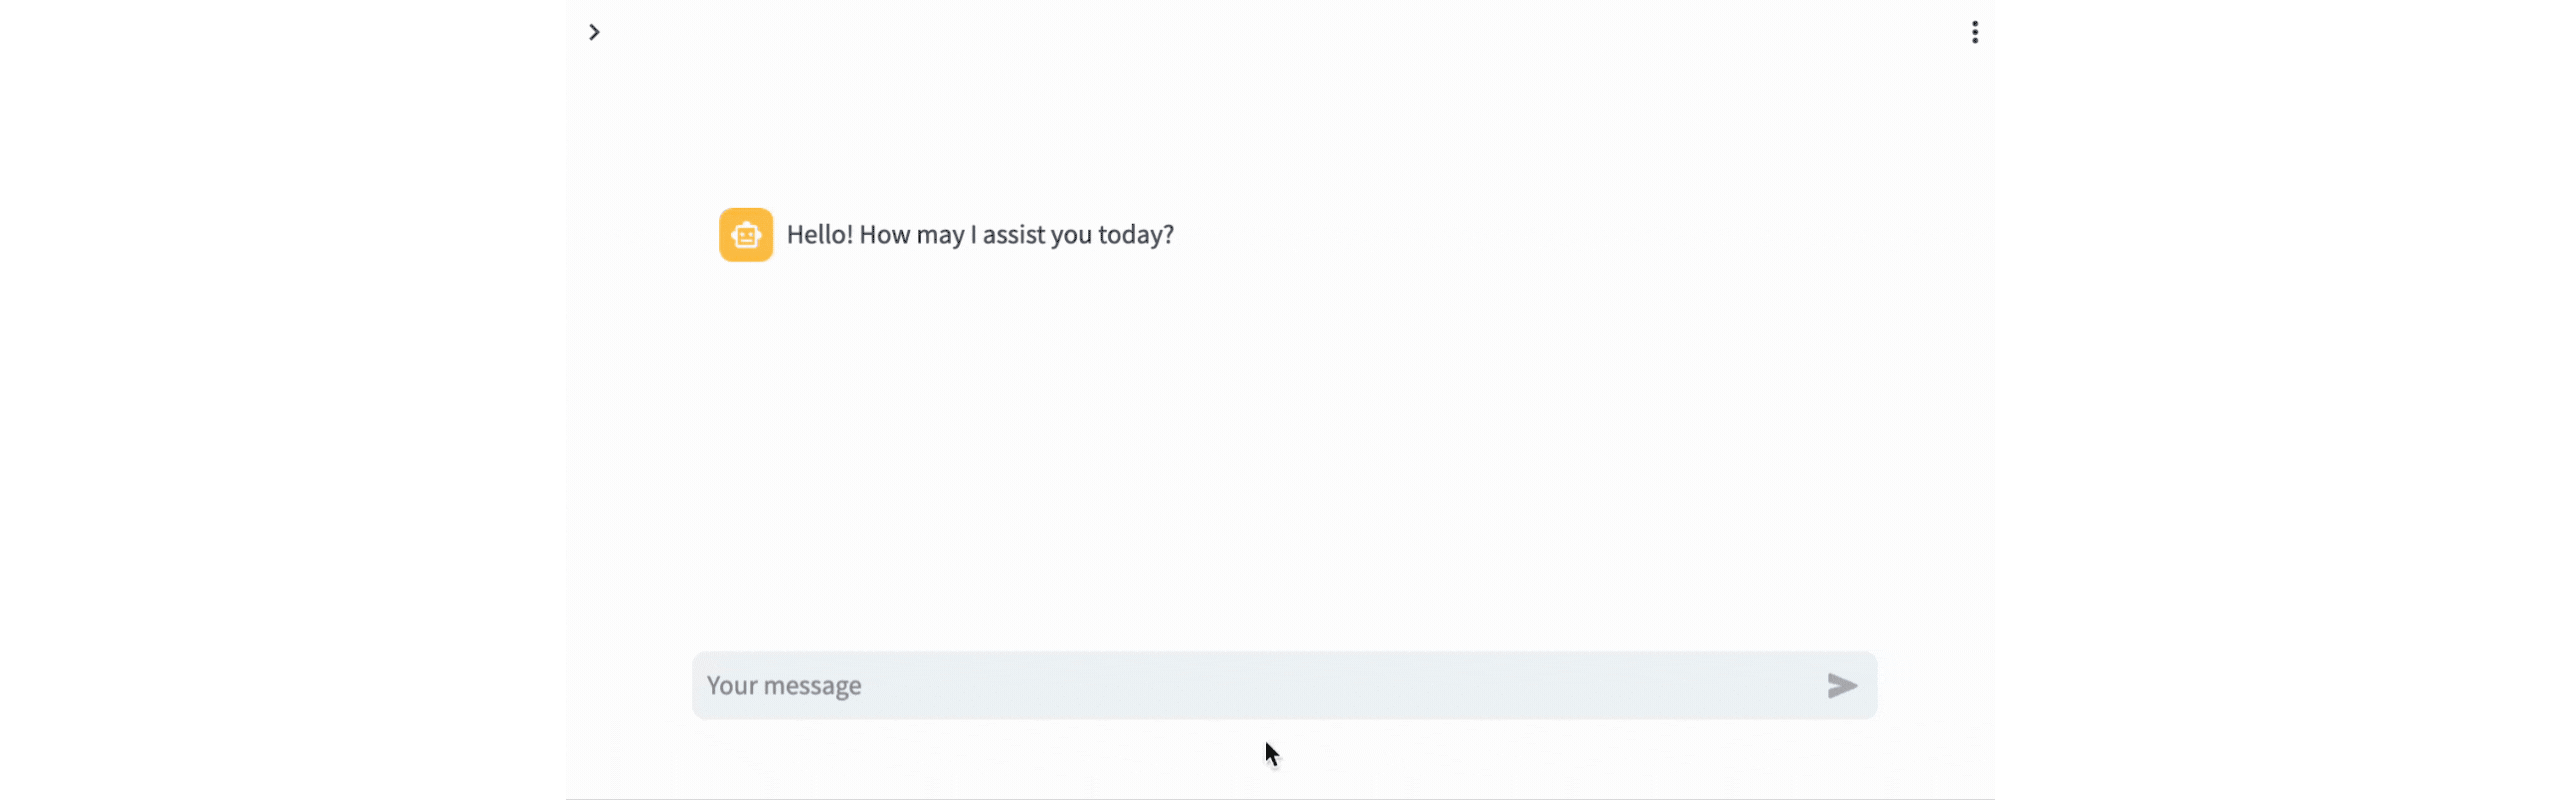Select the orange avatar color square

pyautogui.click(x=746, y=234)
